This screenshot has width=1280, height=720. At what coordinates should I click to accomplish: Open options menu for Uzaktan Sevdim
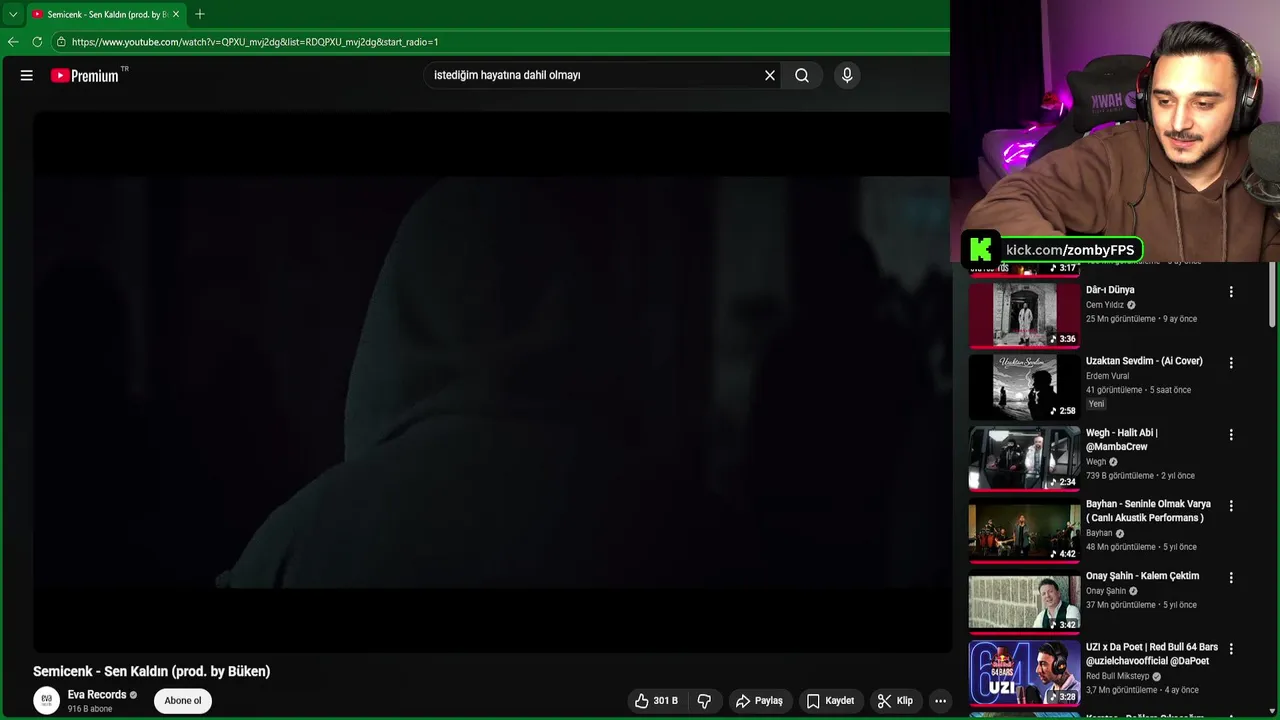(x=1231, y=363)
